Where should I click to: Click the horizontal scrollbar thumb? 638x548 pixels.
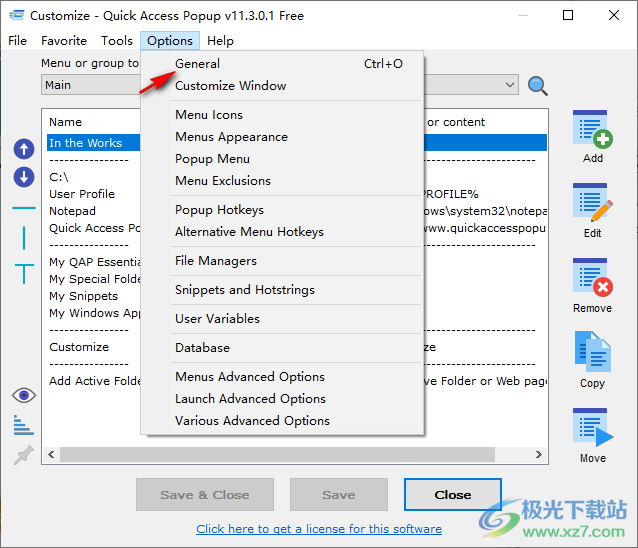(277, 454)
